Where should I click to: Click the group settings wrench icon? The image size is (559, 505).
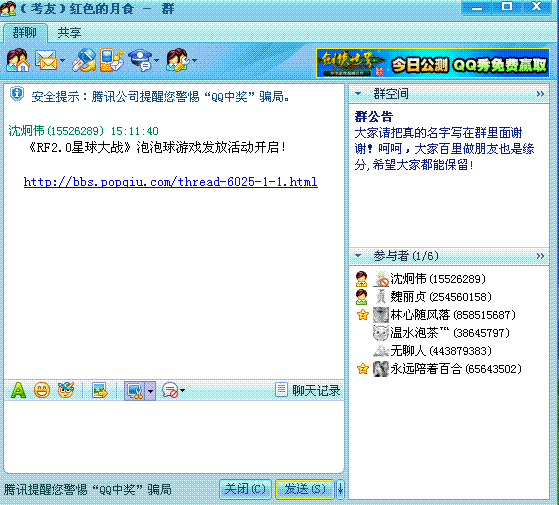point(178,60)
